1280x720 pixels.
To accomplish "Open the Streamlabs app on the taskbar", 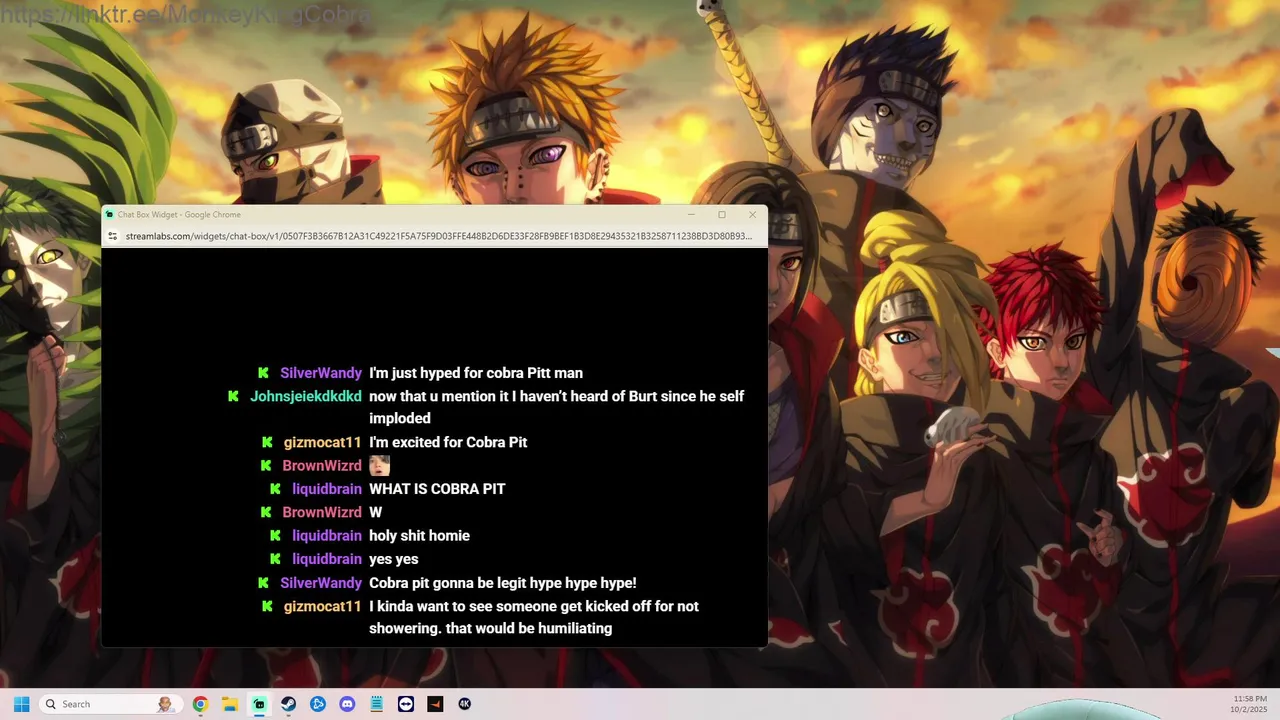I will 259,704.
